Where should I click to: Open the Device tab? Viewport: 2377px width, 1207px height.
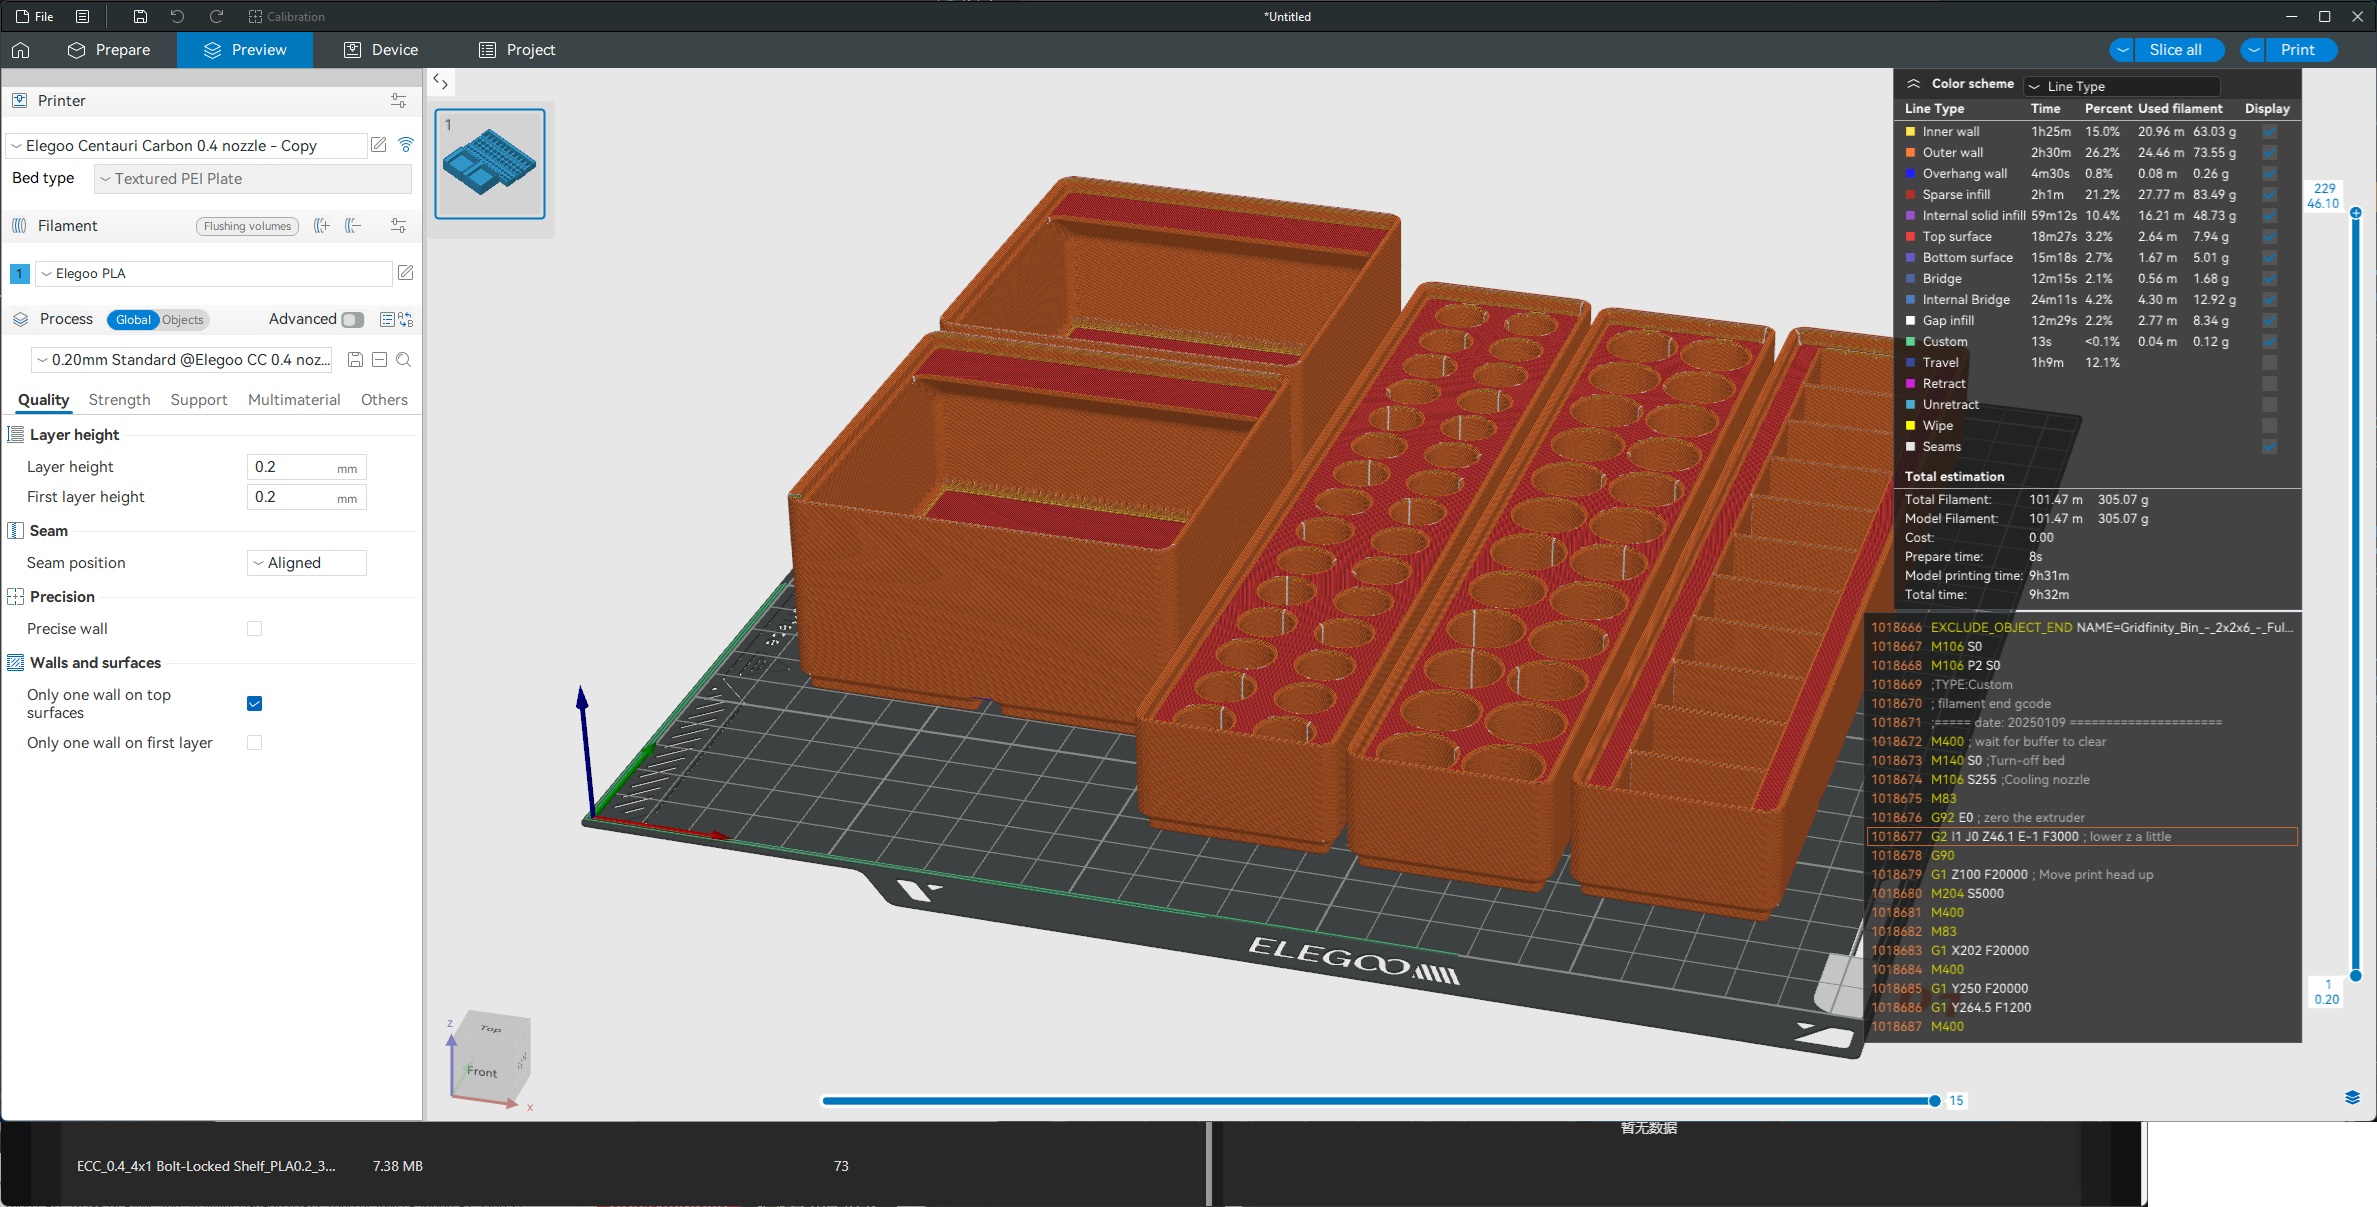point(380,50)
